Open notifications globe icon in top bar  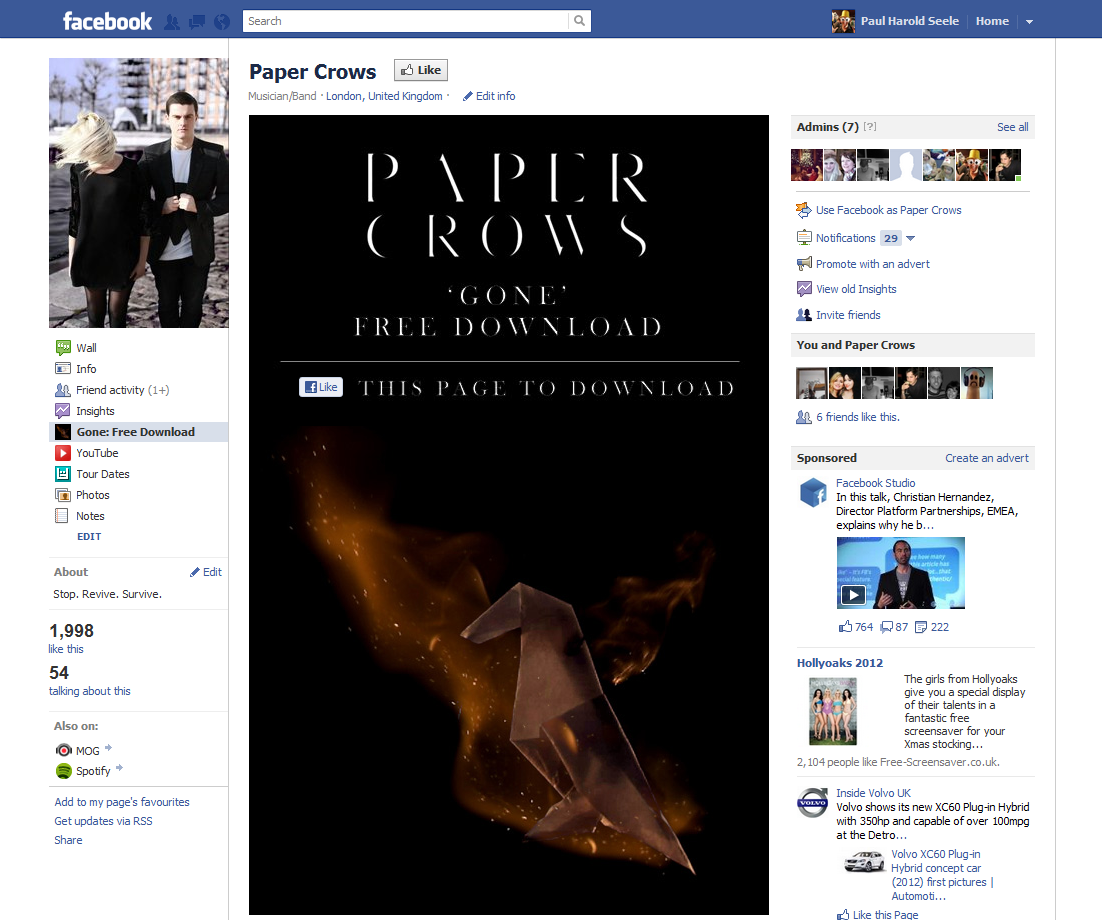coord(222,22)
